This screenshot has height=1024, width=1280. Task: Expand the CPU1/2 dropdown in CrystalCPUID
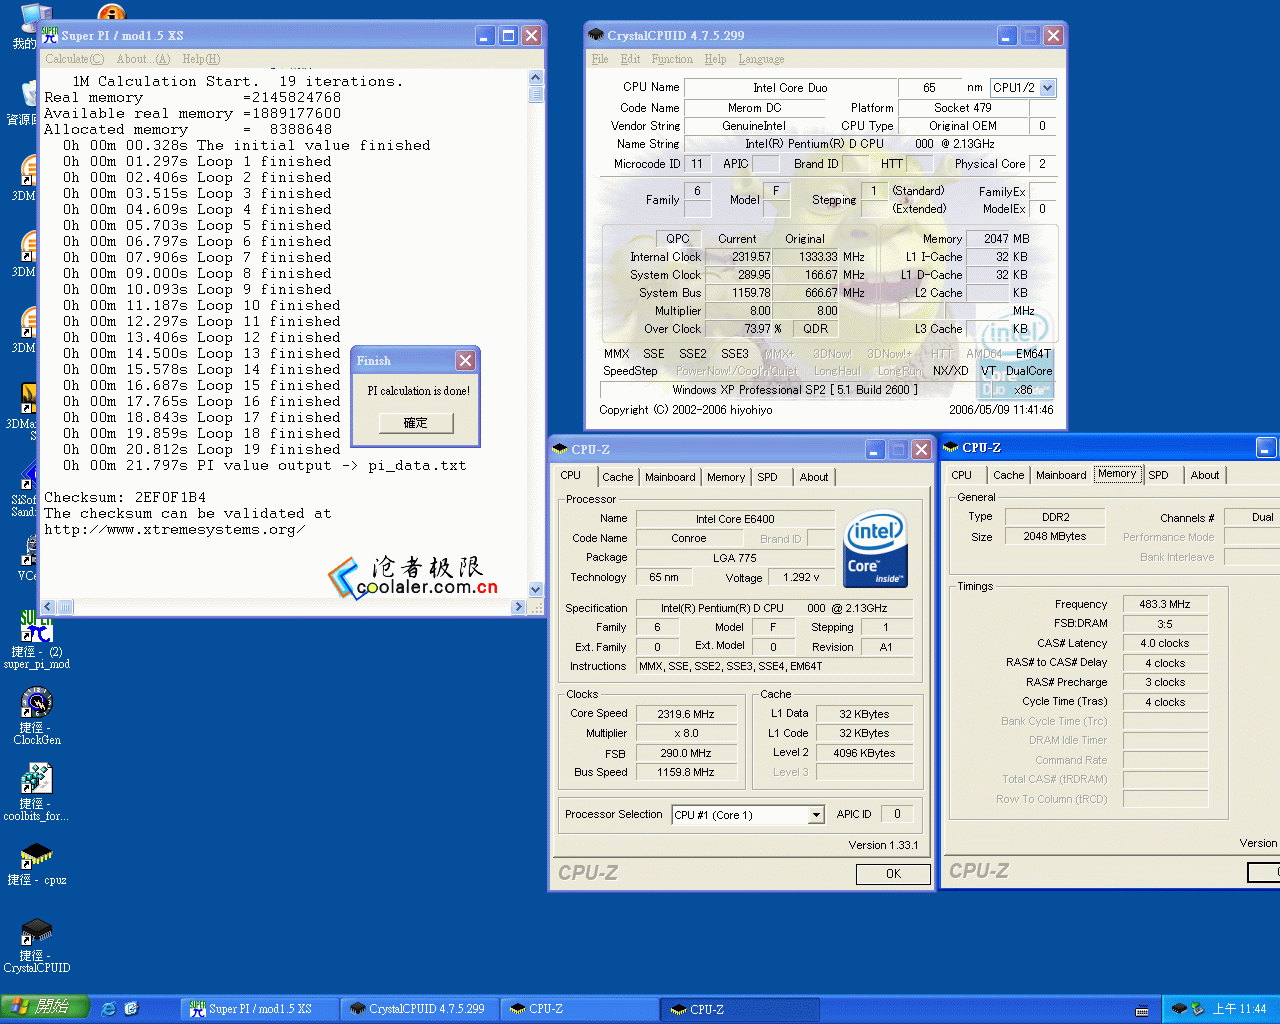pos(1047,88)
